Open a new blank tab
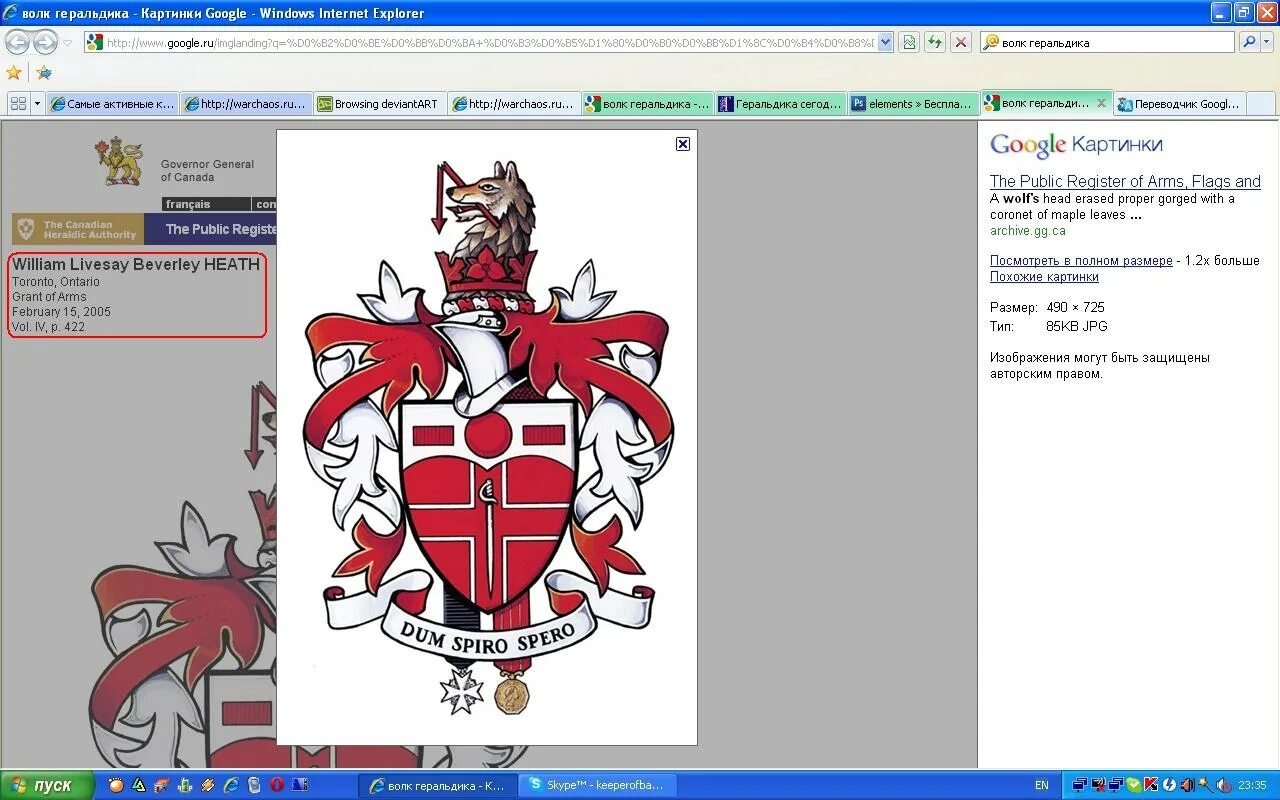Image resolution: width=1280 pixels, height=800 pixels. point(1261,104)
